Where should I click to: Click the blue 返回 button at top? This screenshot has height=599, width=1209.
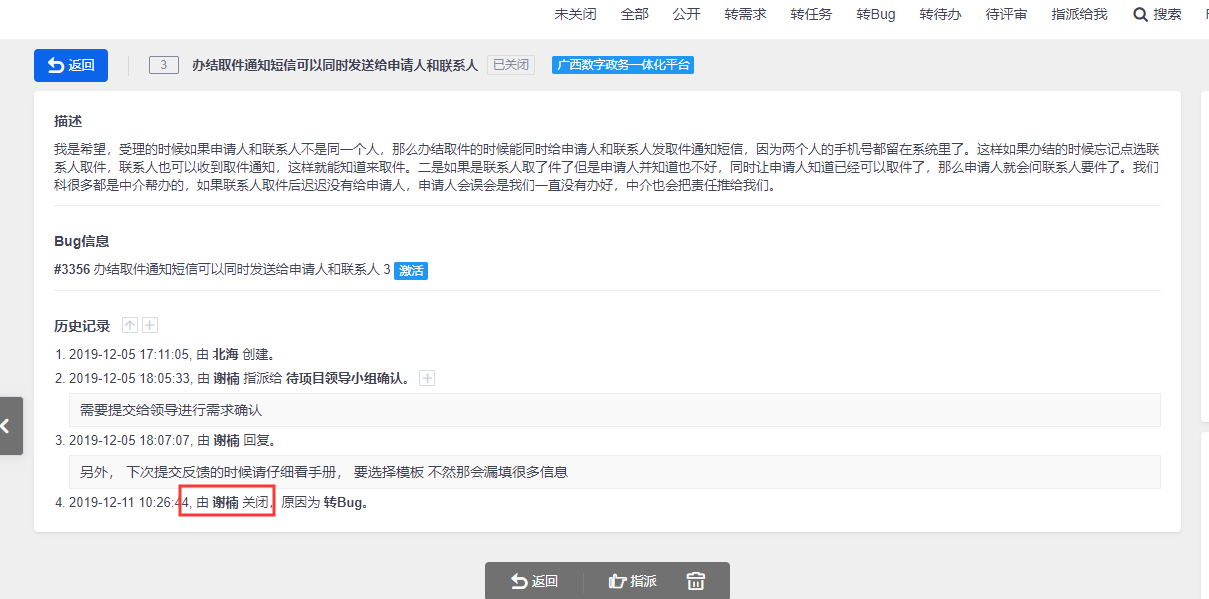(71, 65)
